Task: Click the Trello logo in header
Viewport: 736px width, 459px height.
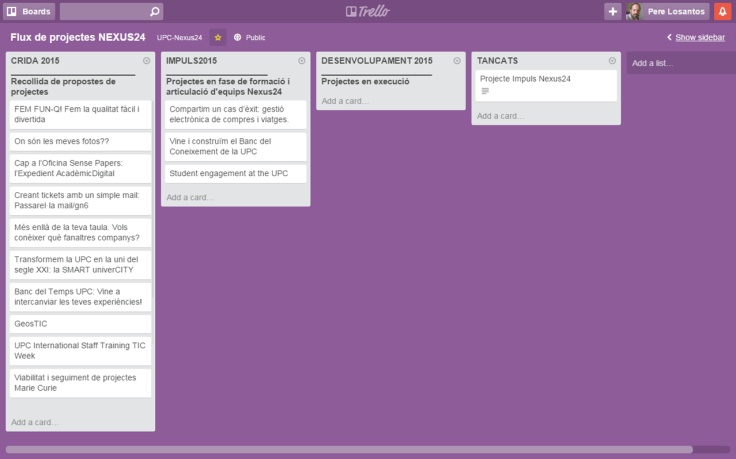Action: click(x=367, y=11)
